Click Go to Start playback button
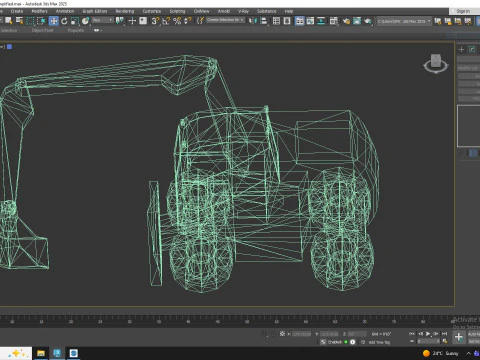 [x=412, y=334]
